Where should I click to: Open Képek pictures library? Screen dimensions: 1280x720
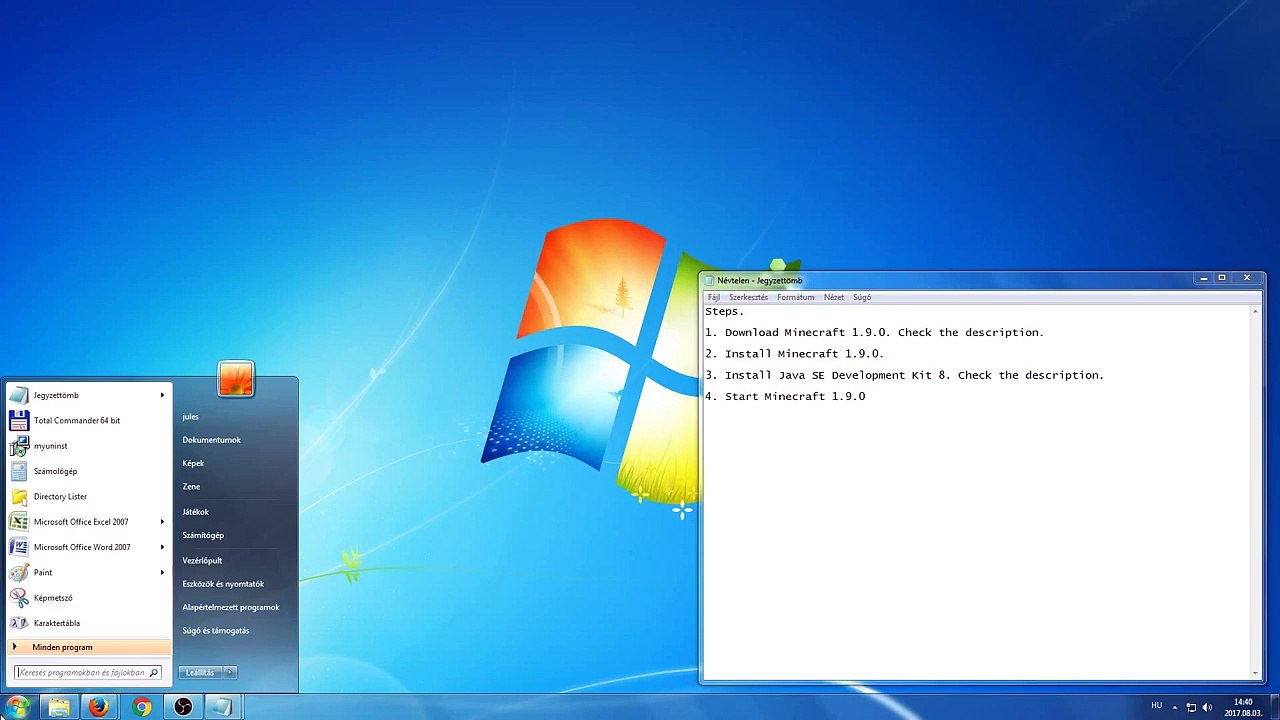[x=193, y=464]
